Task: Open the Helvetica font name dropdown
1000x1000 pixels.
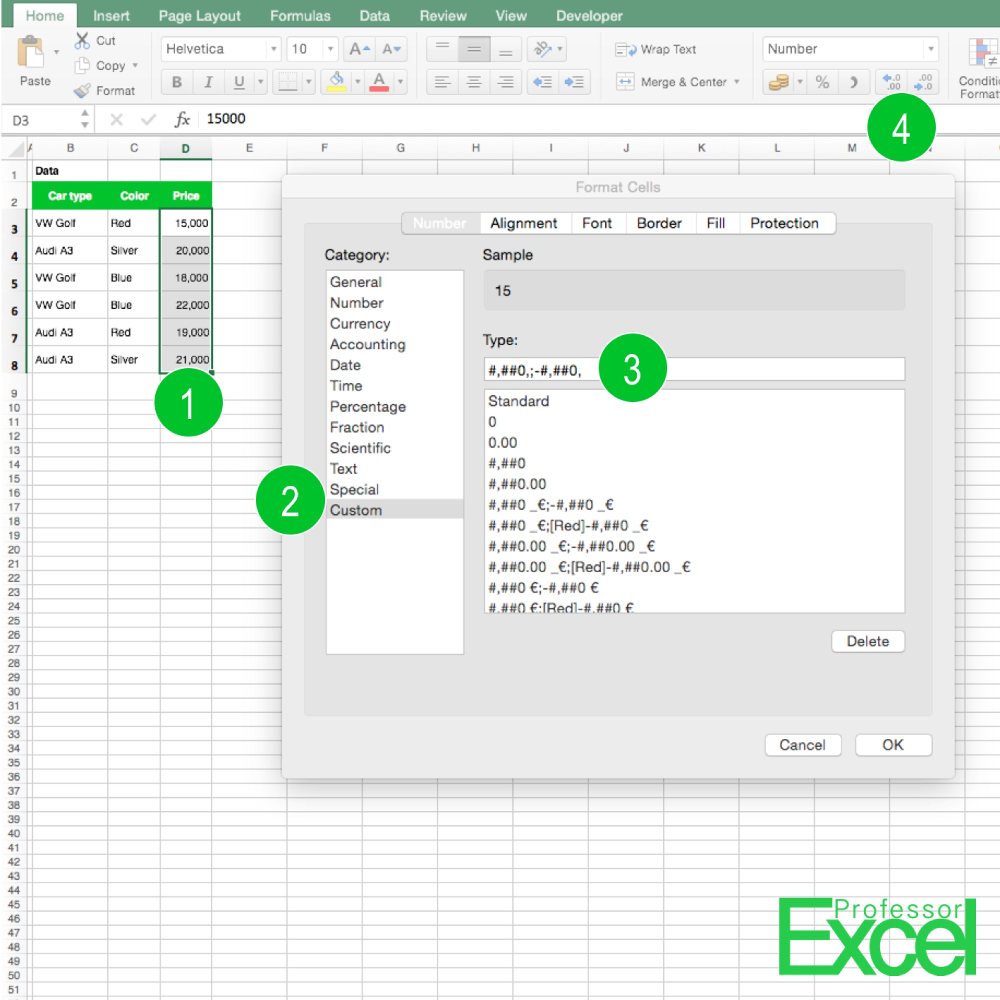Action: [274, 49]
